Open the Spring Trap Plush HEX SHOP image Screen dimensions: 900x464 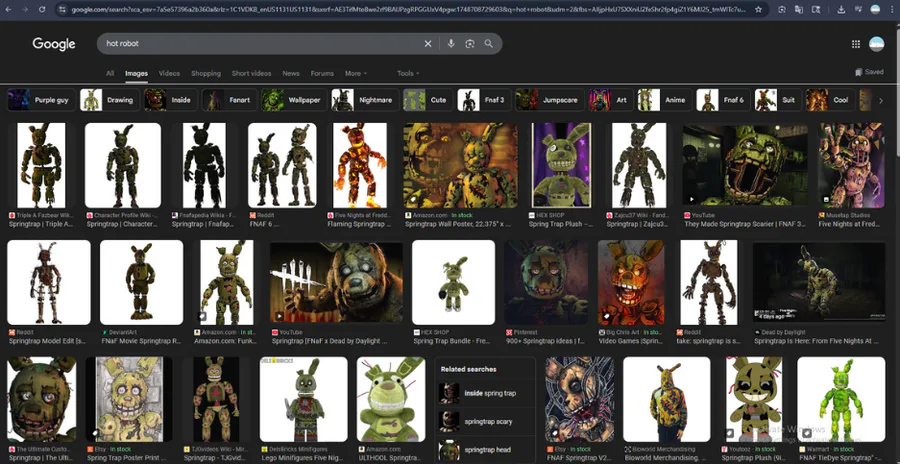pyautogui.click(x=561, y=165)
